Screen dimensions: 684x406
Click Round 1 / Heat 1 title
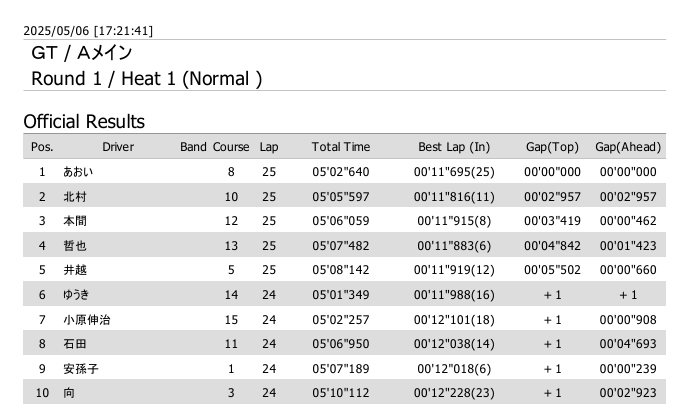point(147,78)
